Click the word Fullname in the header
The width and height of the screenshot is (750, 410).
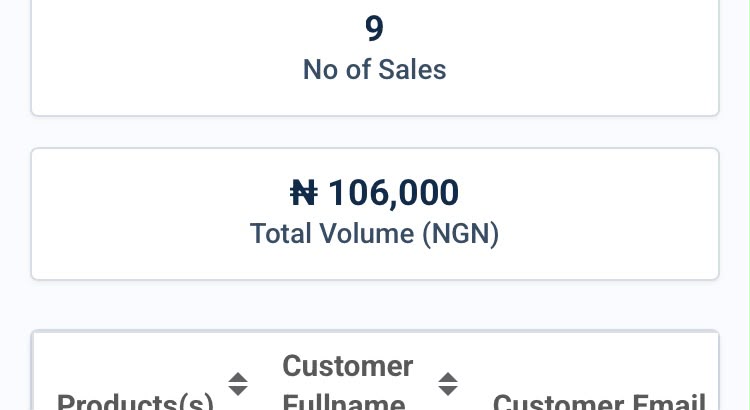344,401
